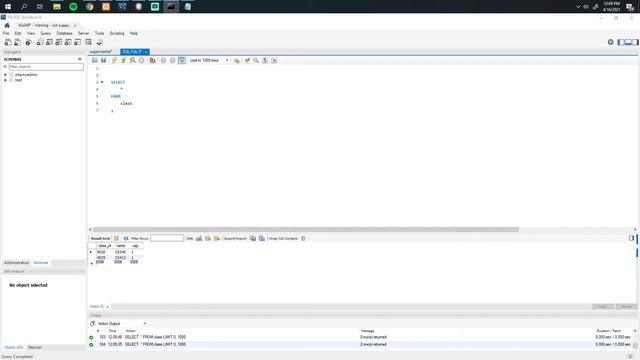Click the Revert button below result grid
640x360 pixels.
pos(627,307)
